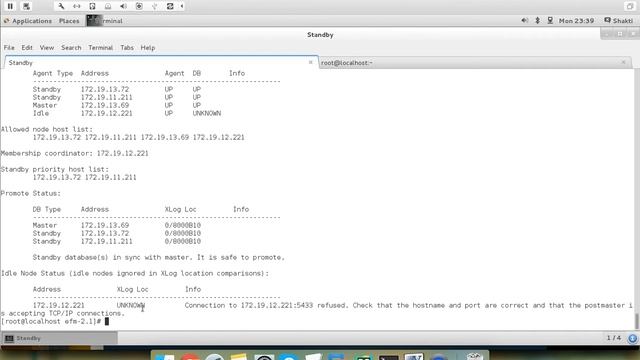This screenshot has height=360, width=640.
Task: Click the 'Idle Node Status' heading line
Action: [135, 273]
